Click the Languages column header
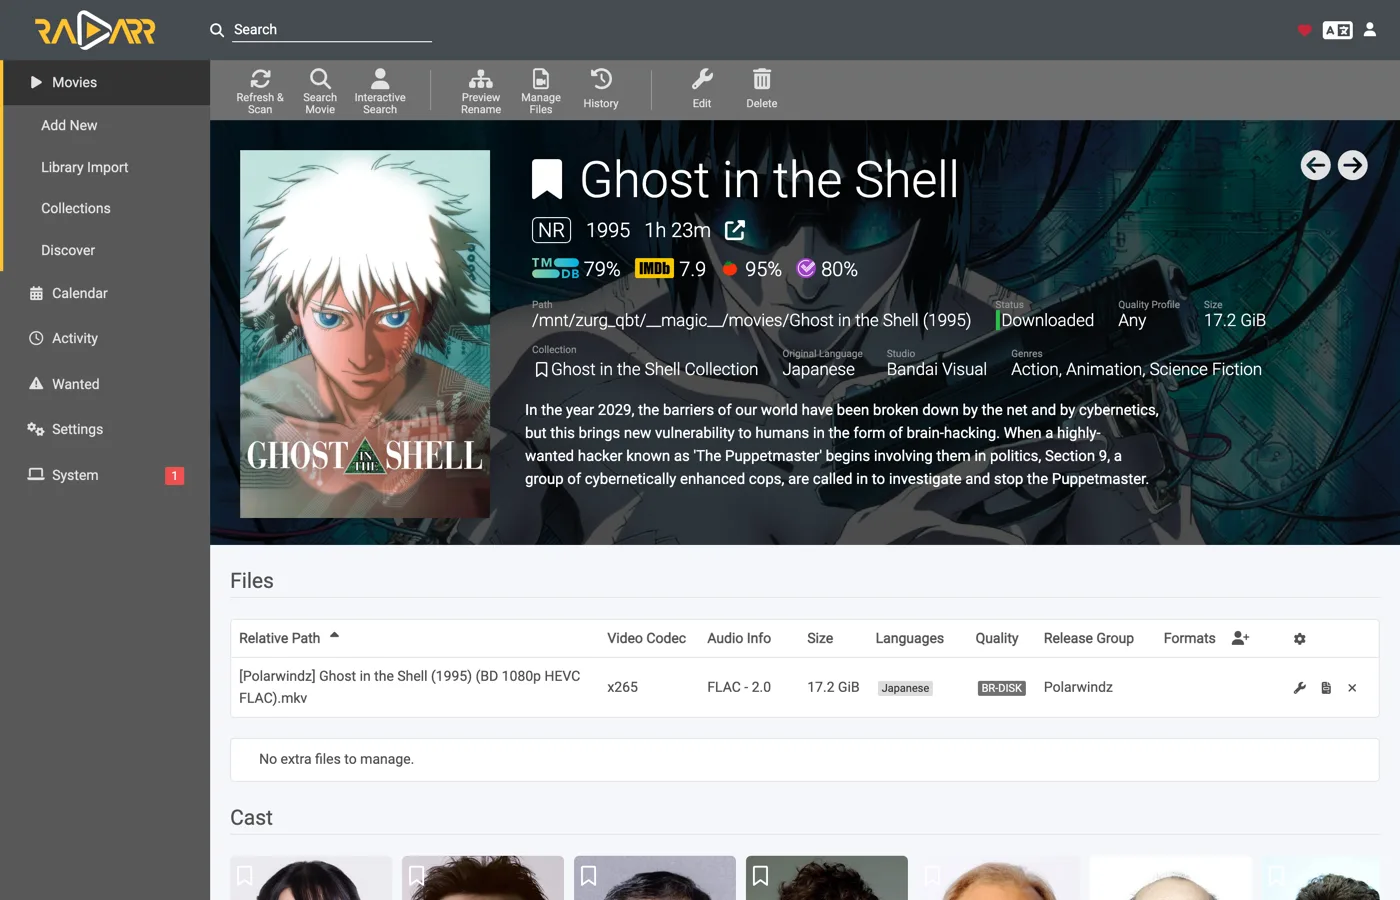The height and width of the screenshot is (900, 1400). (x=909, y=638)
